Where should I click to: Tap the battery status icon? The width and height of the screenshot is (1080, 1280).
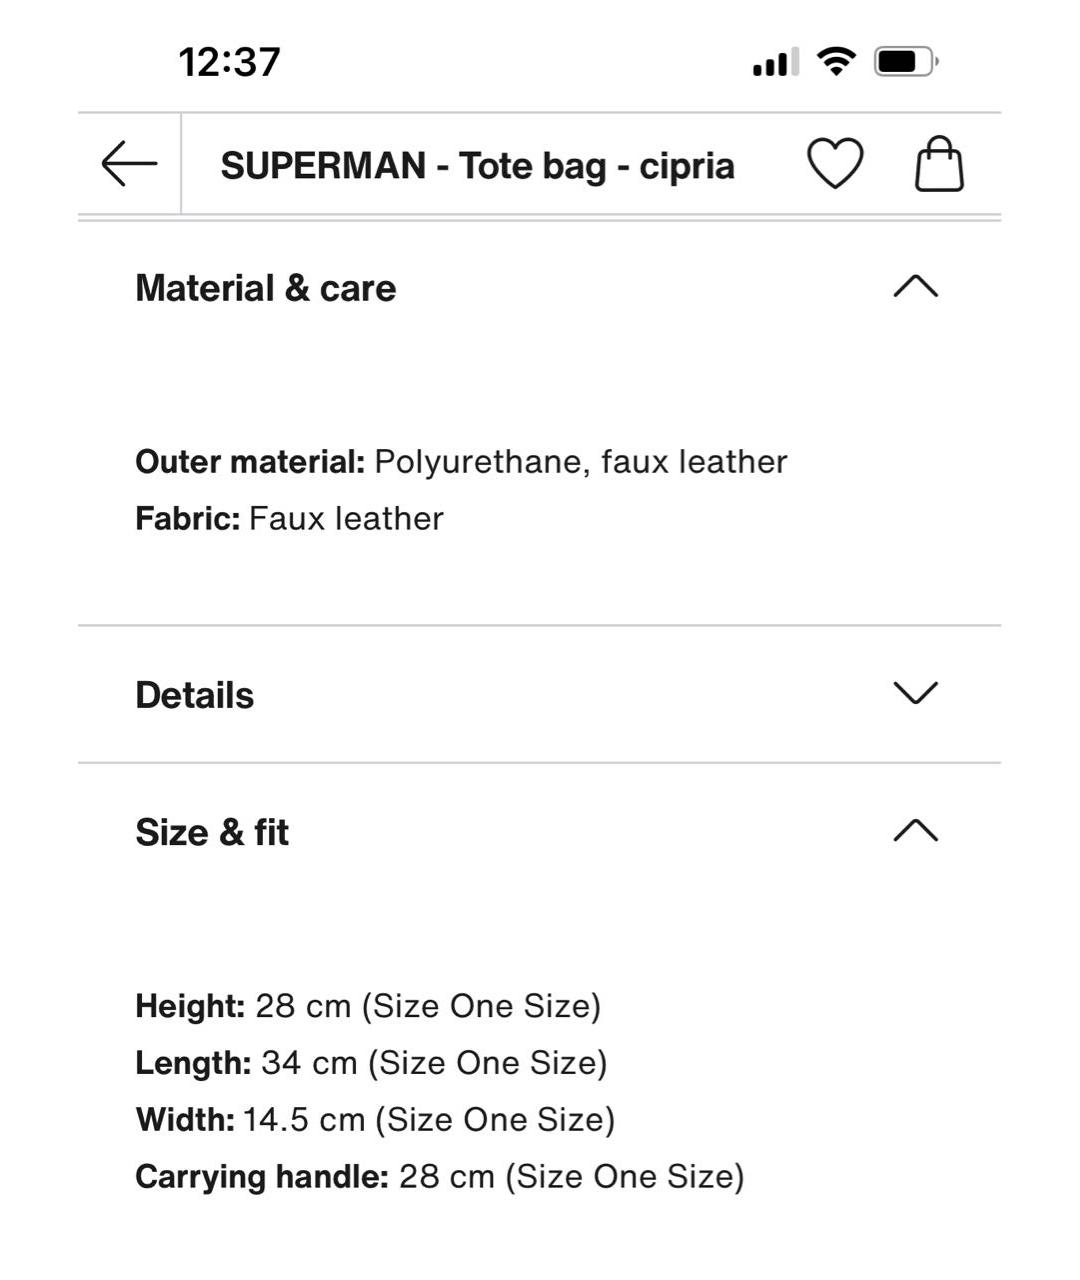click(x=905, y=62)
